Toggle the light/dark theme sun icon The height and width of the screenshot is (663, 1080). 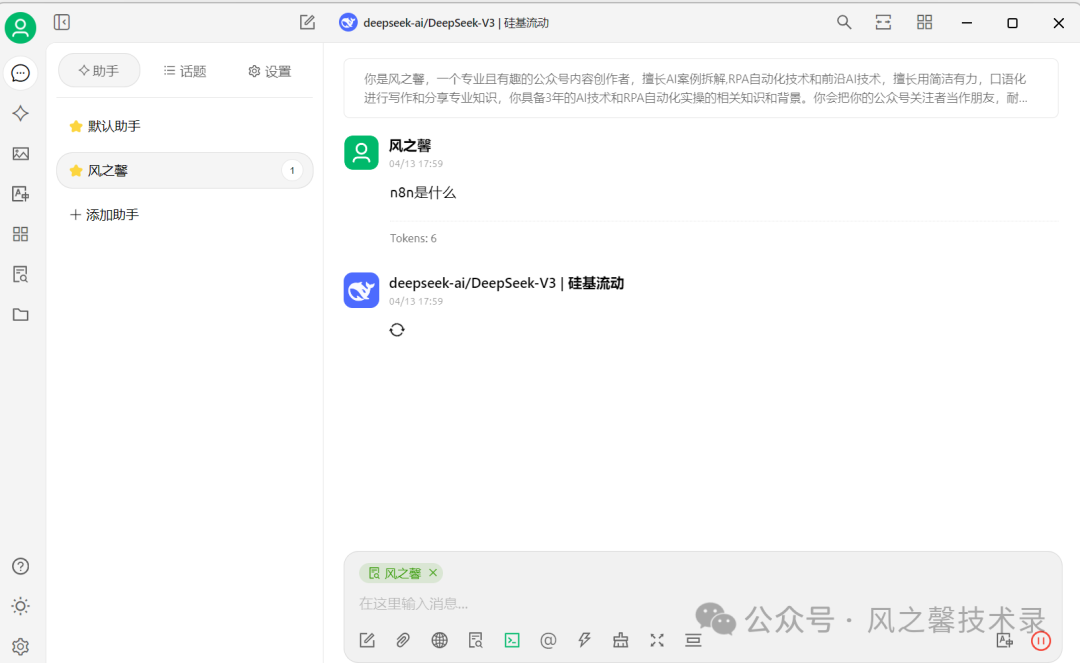pos(21,607)
